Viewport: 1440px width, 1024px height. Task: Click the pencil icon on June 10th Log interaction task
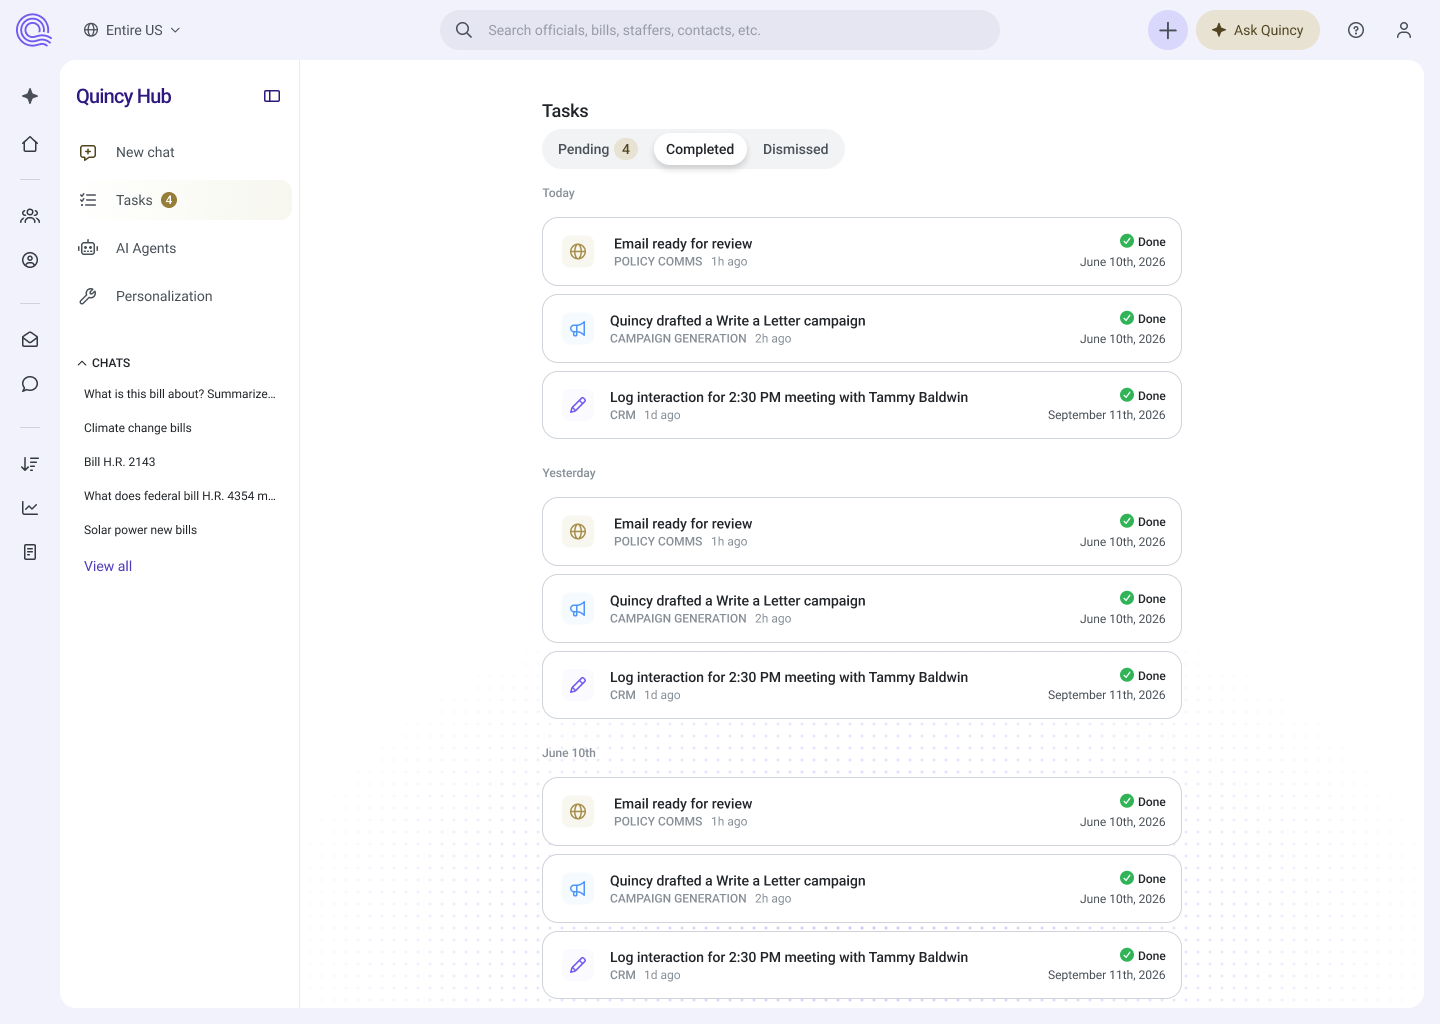click(x=578, y=965)
